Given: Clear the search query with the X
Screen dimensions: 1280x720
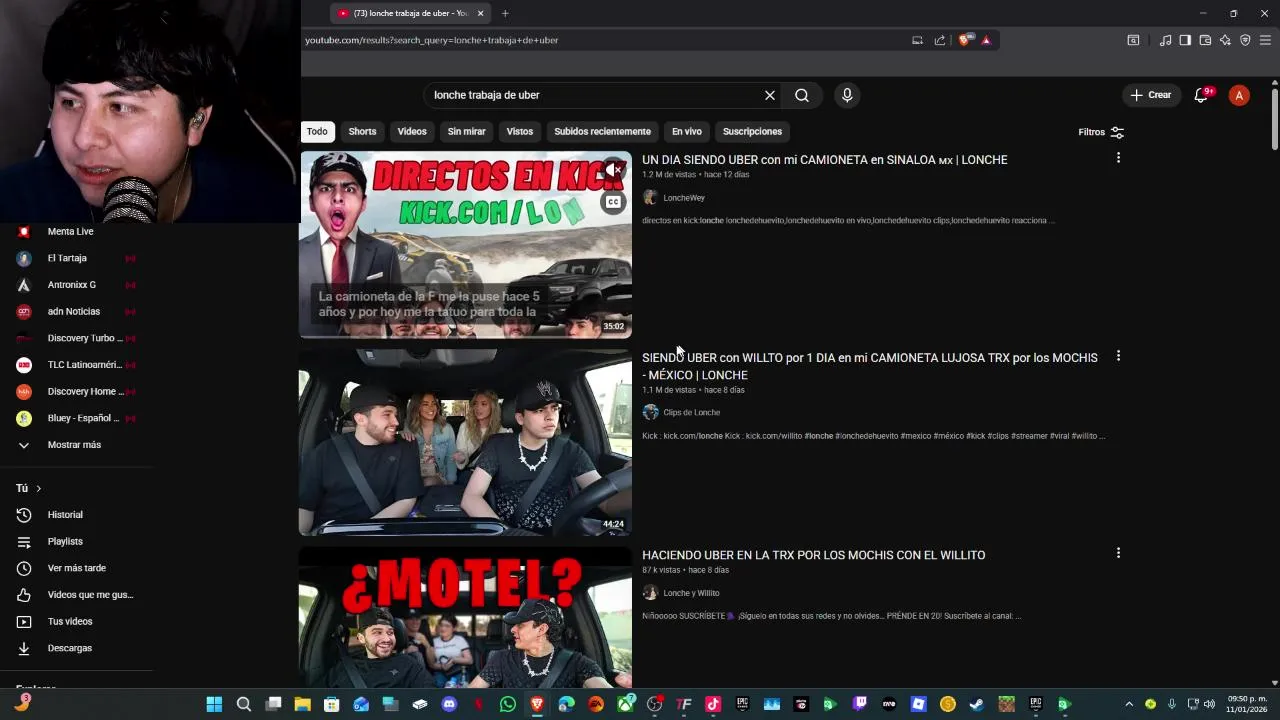Looking at the screenshot, I should pyautogui.click(x=770, y=95).
